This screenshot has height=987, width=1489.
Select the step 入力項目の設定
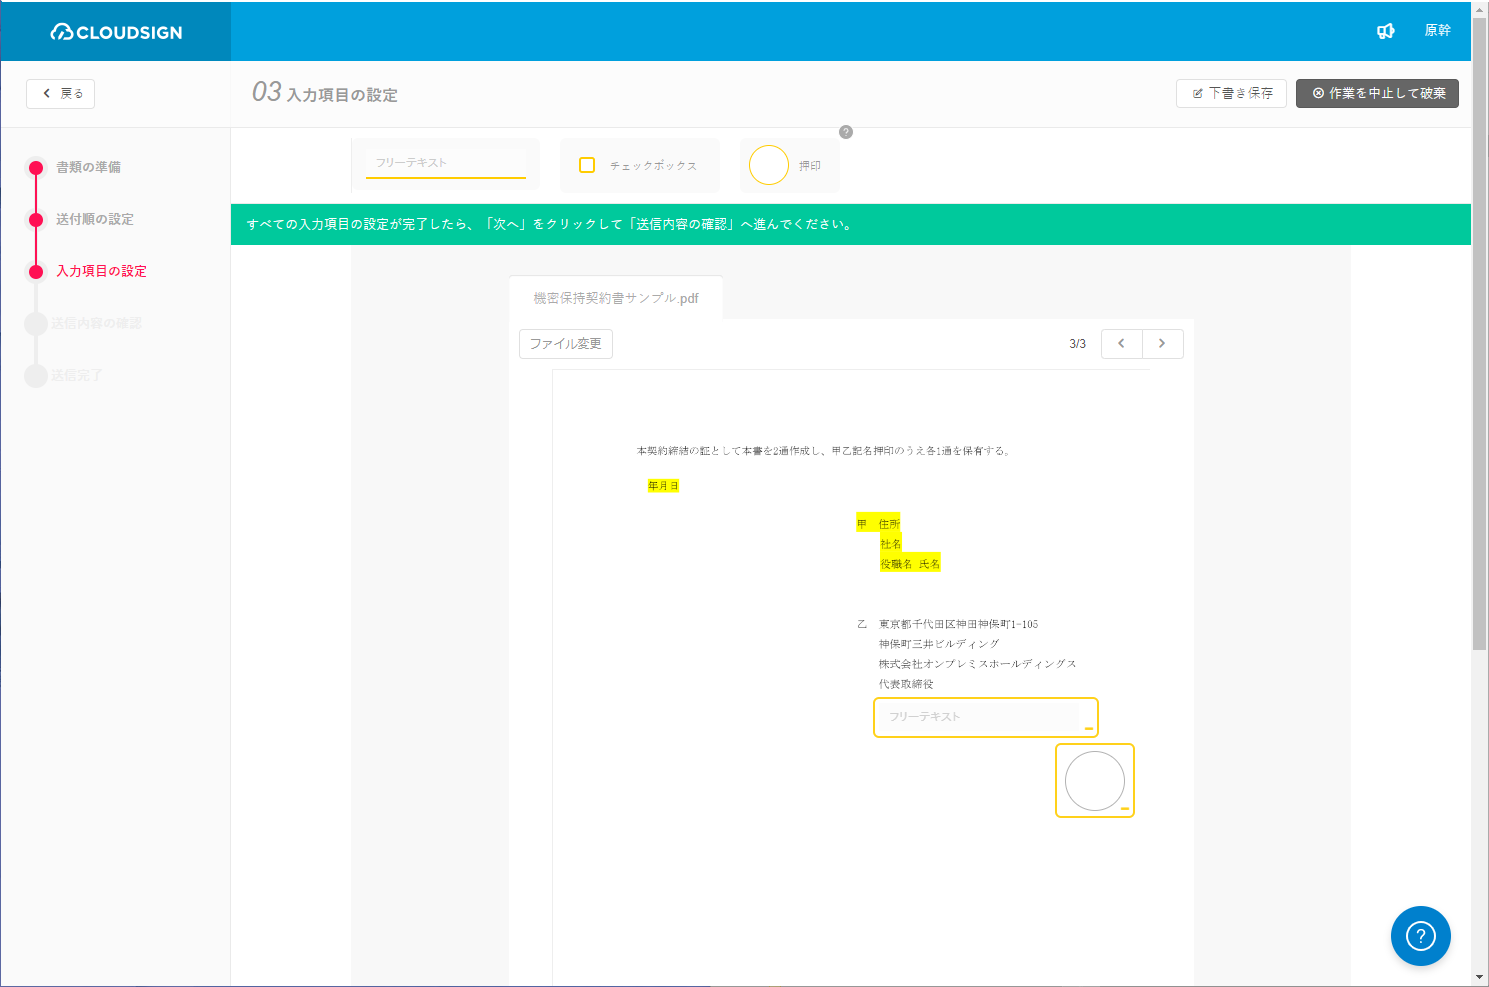tap(101, 271)
